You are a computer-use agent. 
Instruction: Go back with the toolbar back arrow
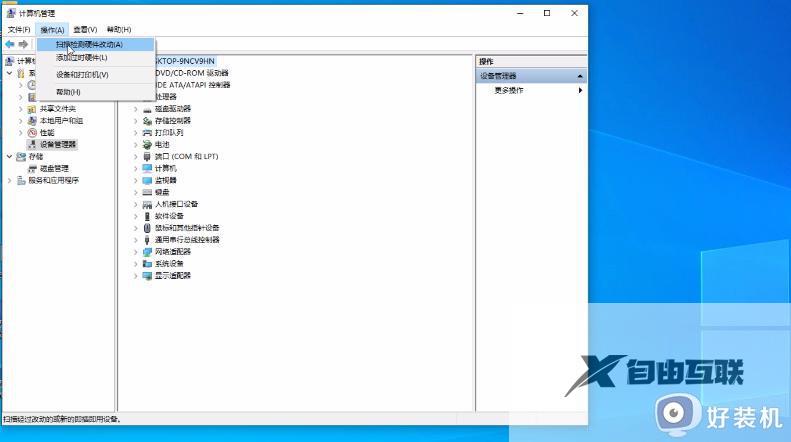pos(10,44)
